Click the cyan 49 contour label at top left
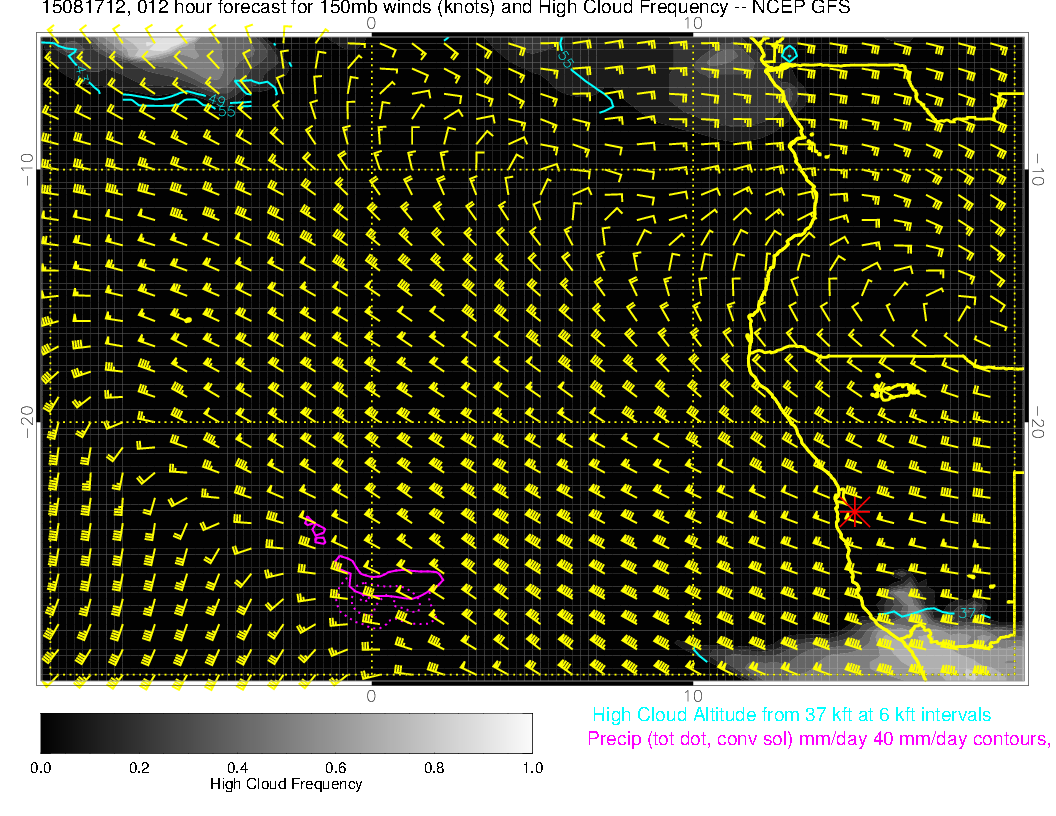Screen dimensions: 1056x816 point(217,100)
